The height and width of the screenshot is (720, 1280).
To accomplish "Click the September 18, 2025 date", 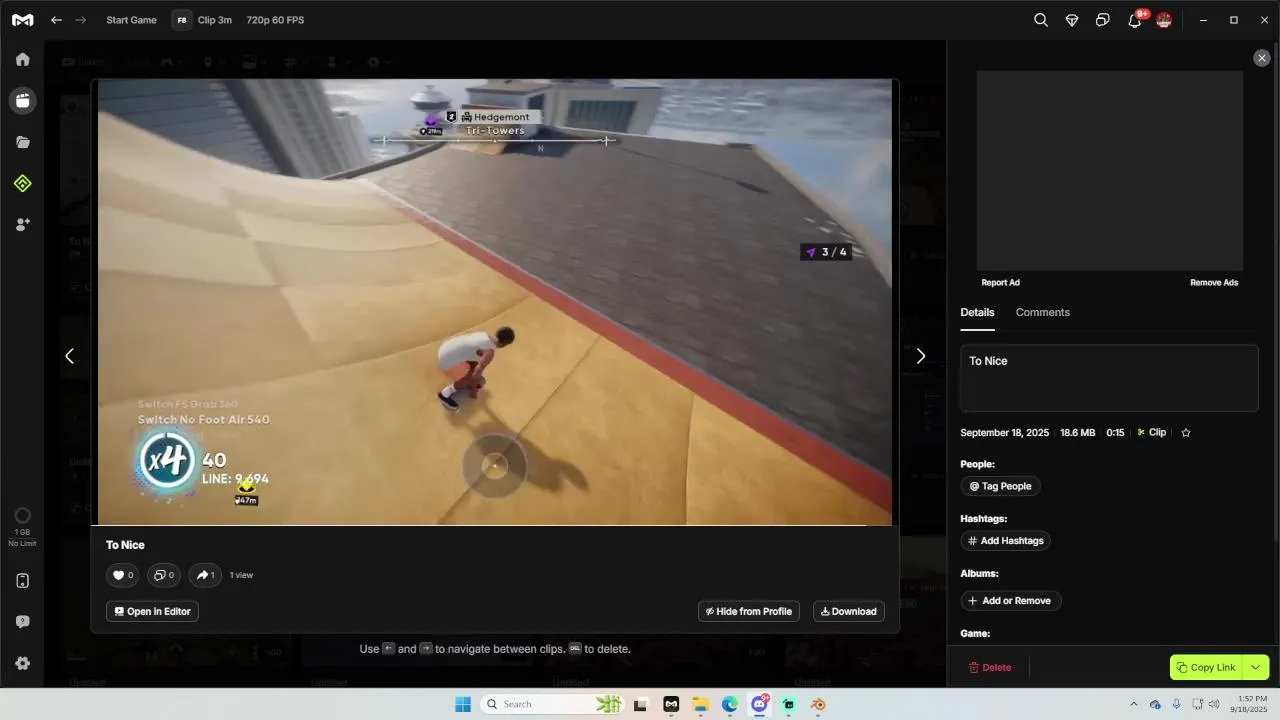I will [1004, 433].
